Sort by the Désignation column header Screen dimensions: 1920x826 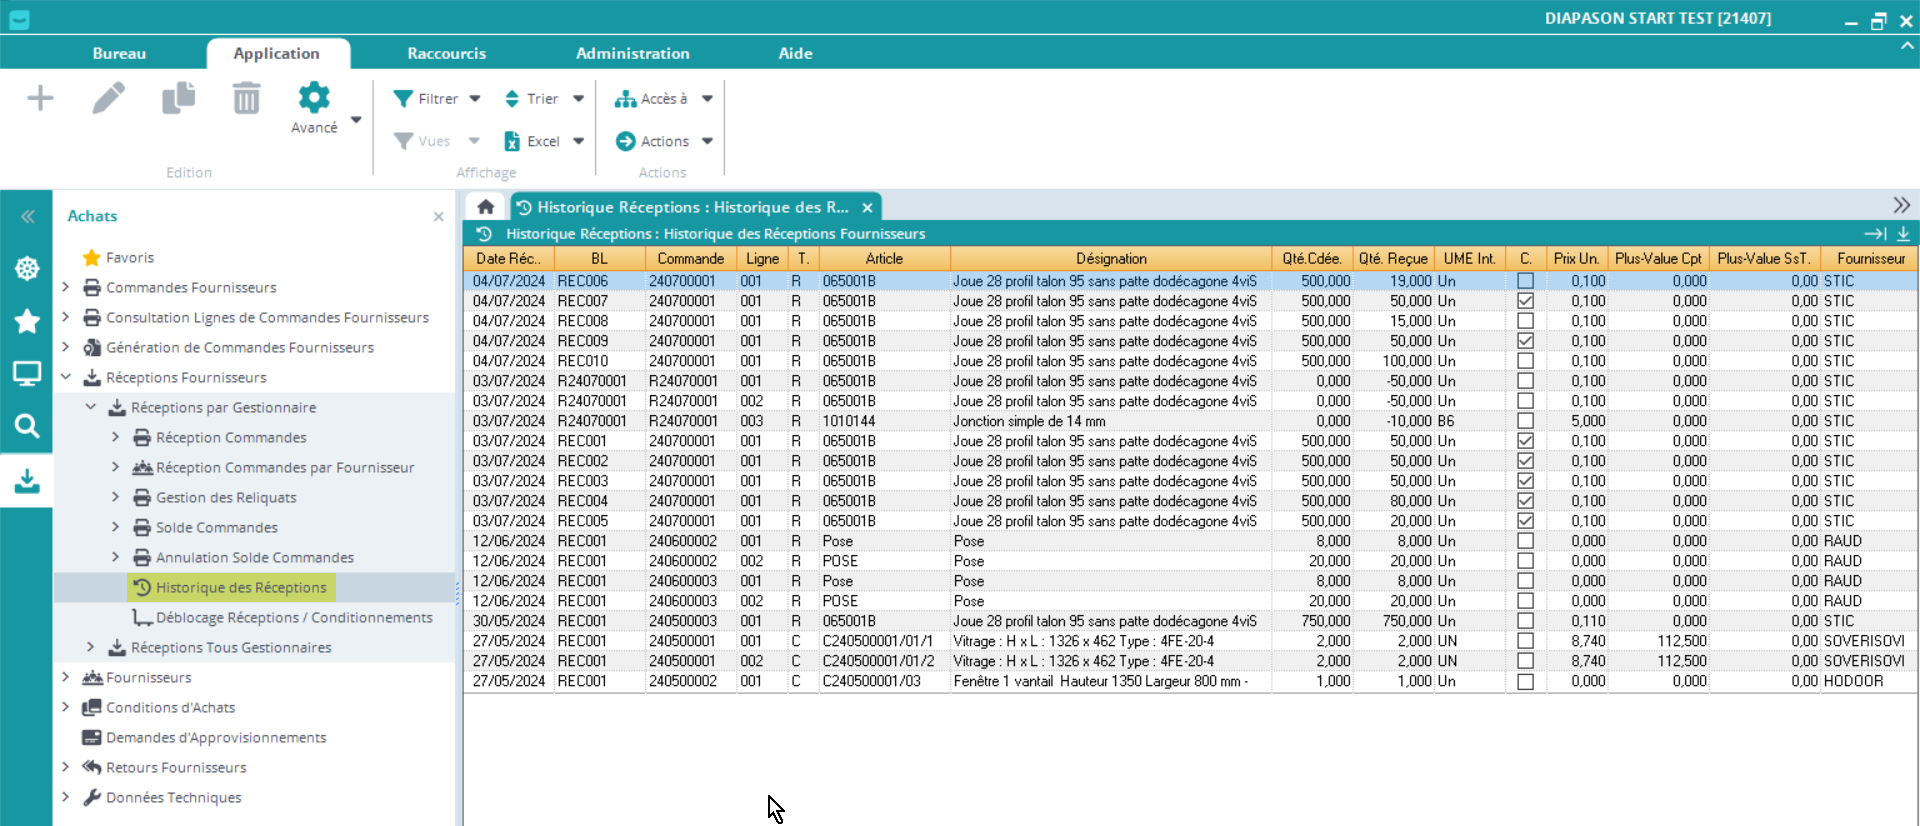pos(1110,258)
